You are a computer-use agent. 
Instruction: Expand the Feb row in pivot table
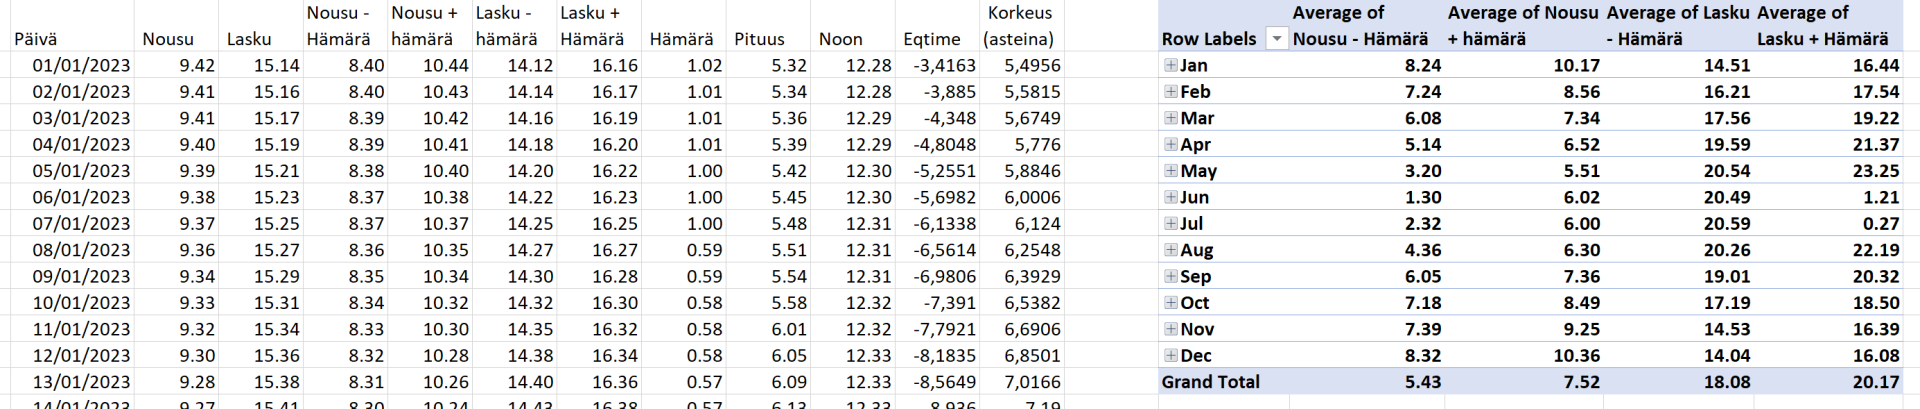(x=1170, y=91)
